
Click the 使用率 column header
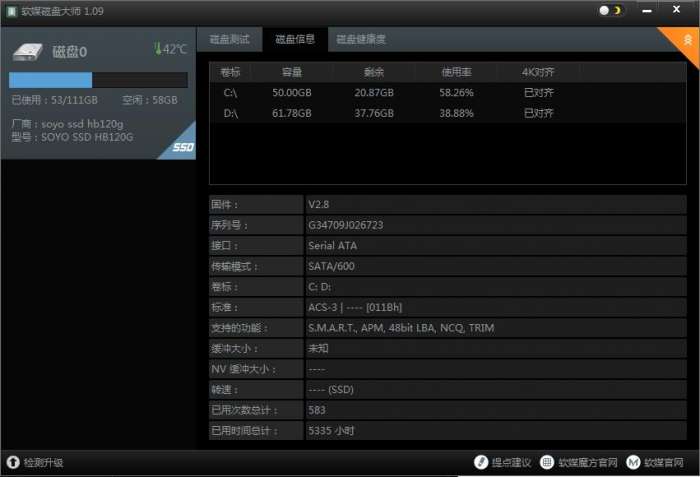456,72
